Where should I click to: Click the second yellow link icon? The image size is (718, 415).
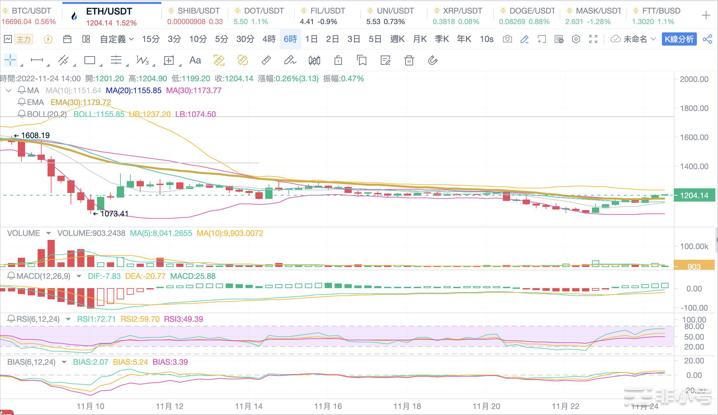[x=242, y=60]
